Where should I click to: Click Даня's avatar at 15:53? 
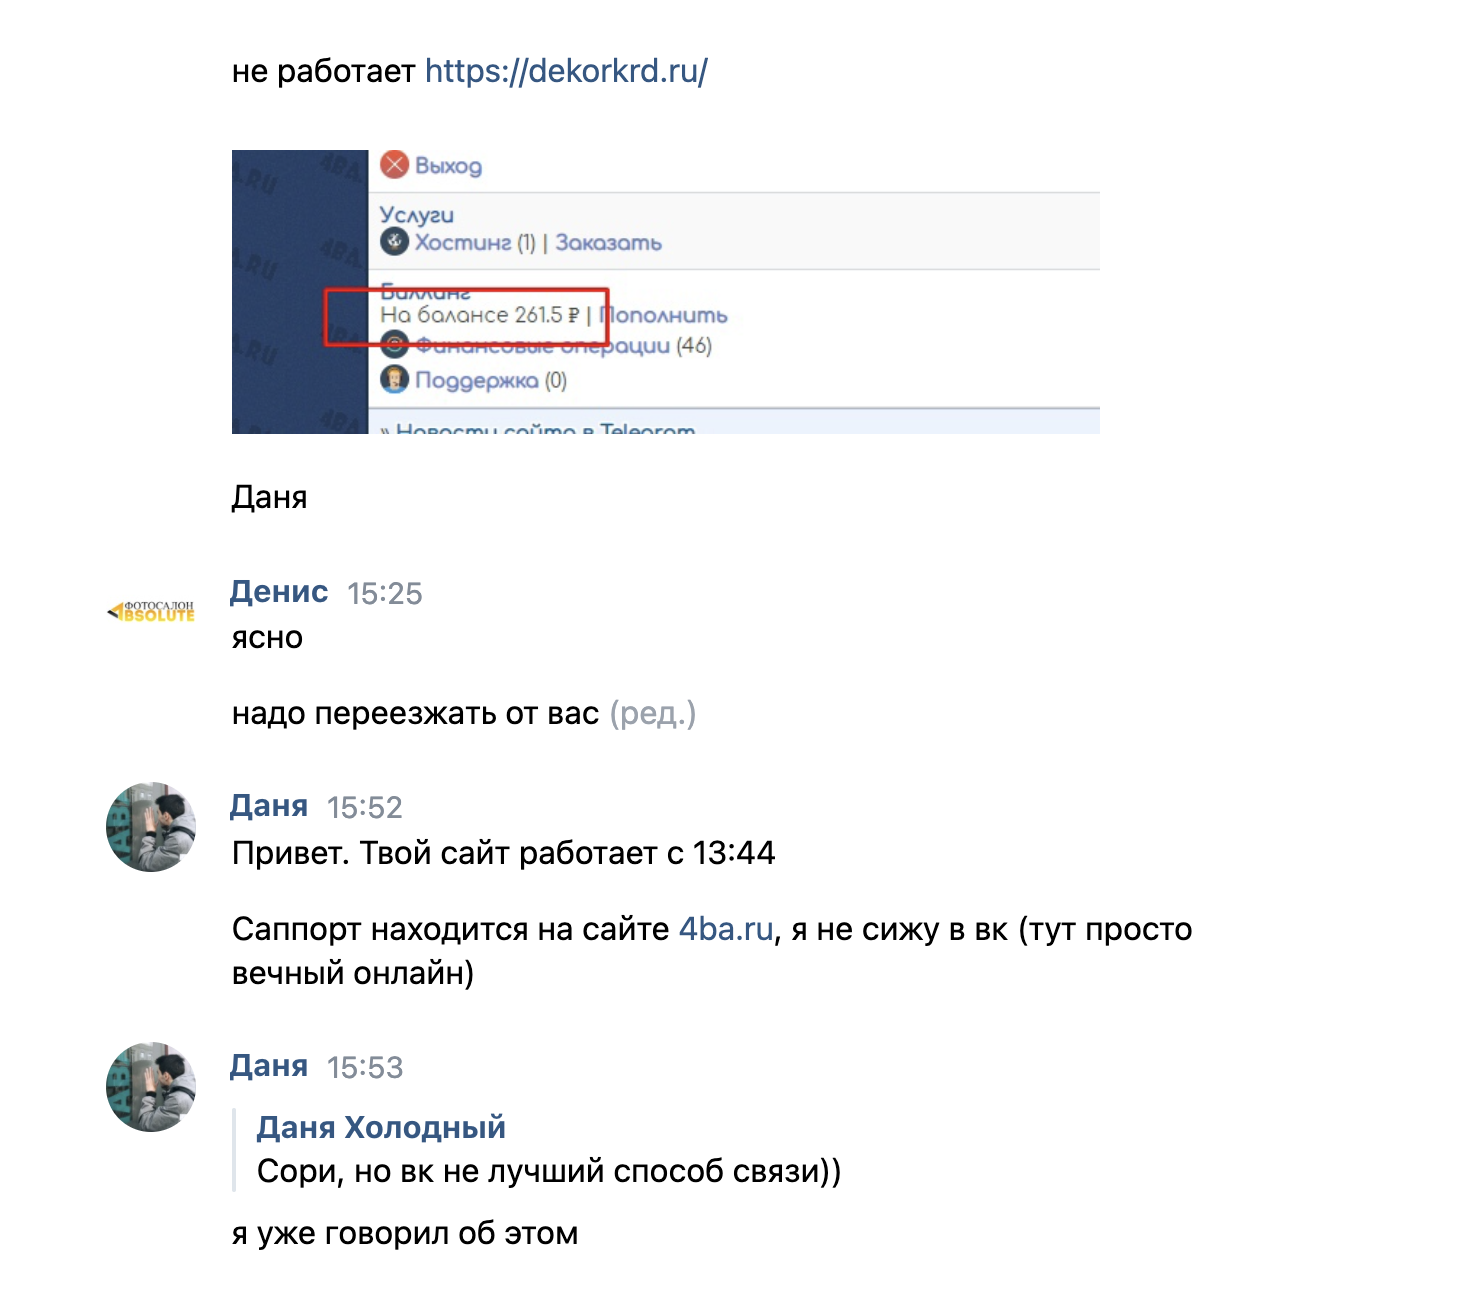pyautogui.click(x=151, y=1087)
